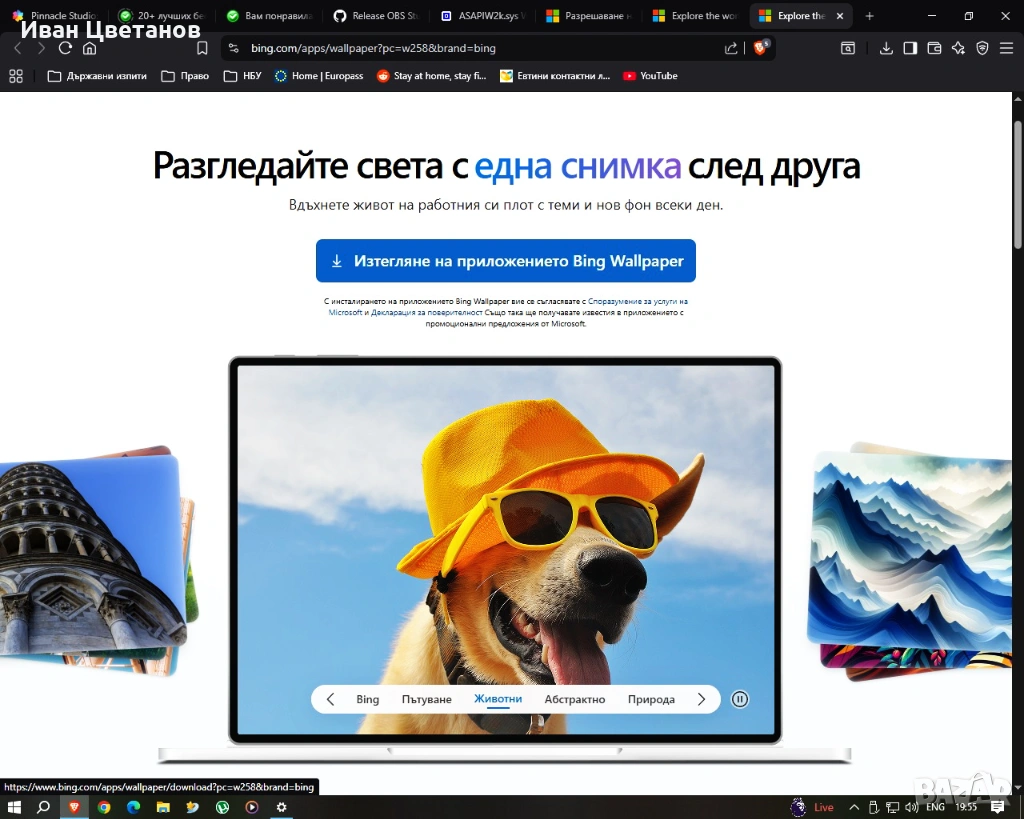
Task: Switch to the ASAPIW2k.sys tab
Action: pos(483,16)
